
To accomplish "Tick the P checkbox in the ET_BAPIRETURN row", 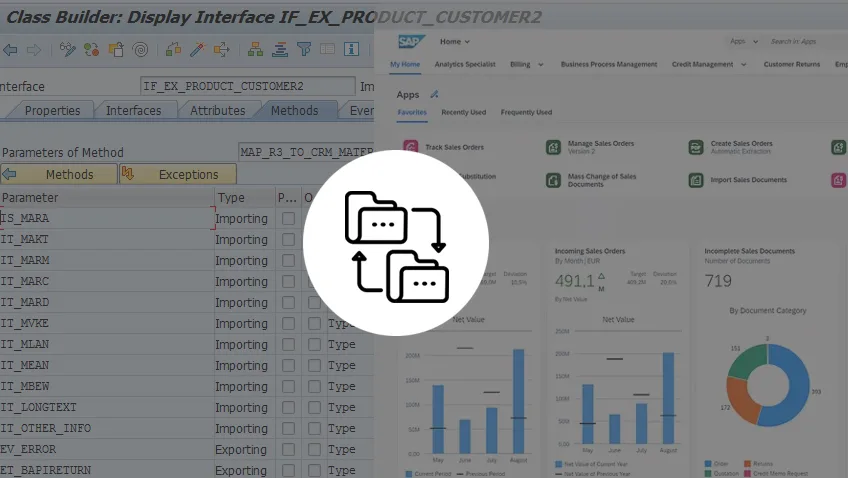I will tap(288, 470).
